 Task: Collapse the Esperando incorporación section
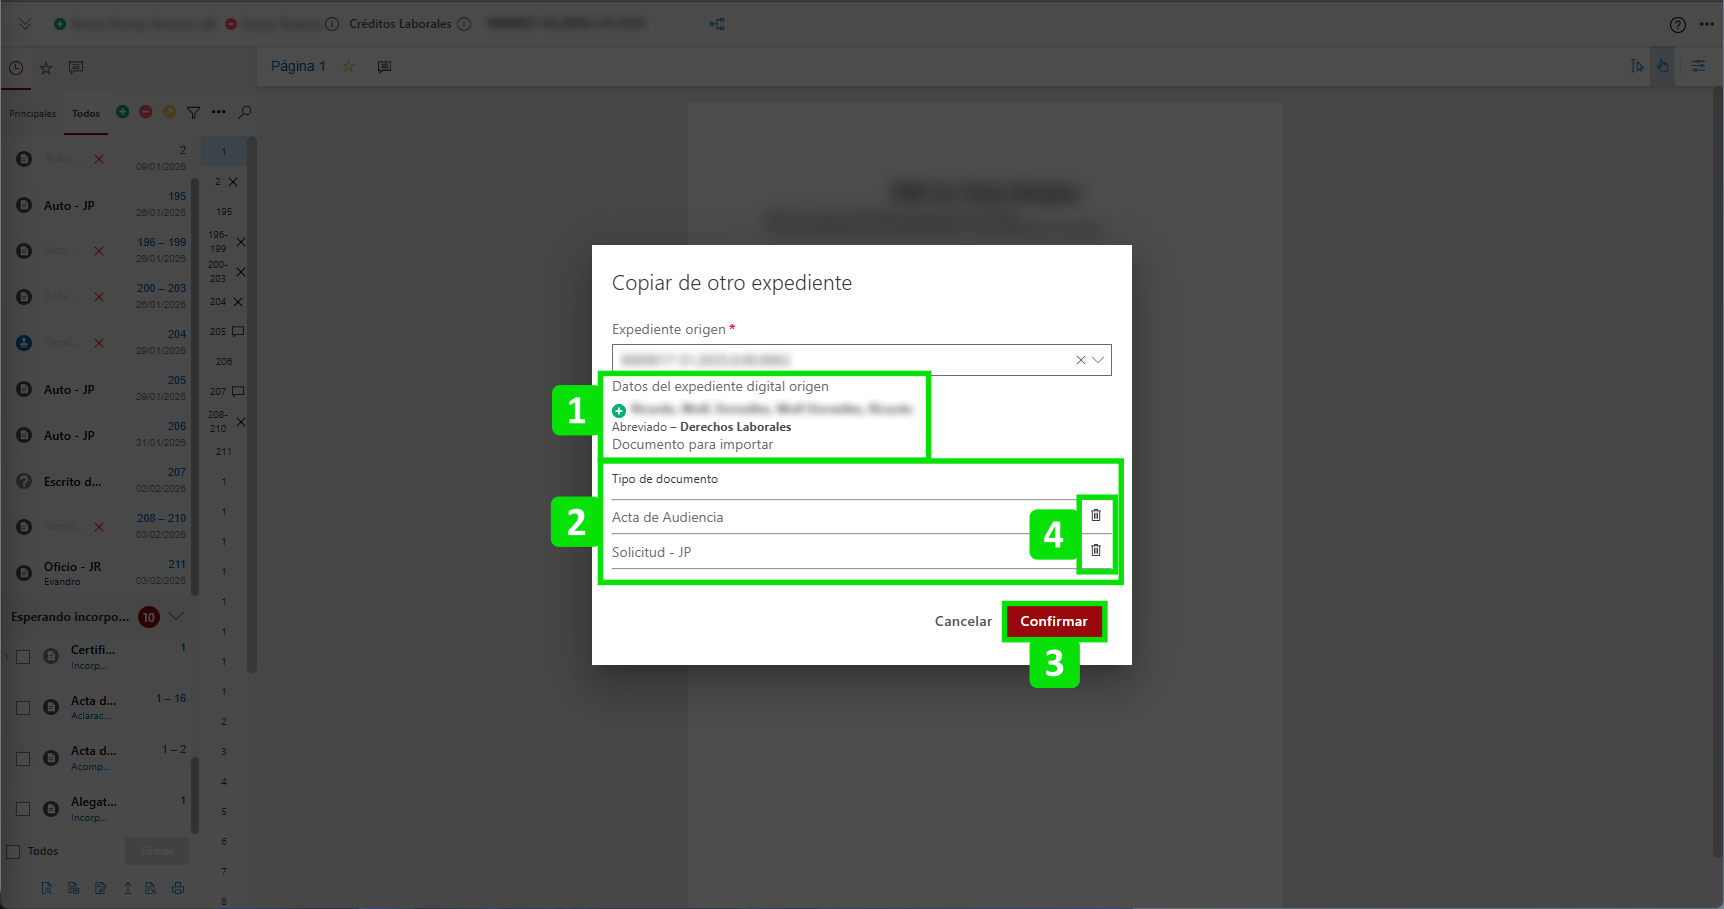click(177, 616)
